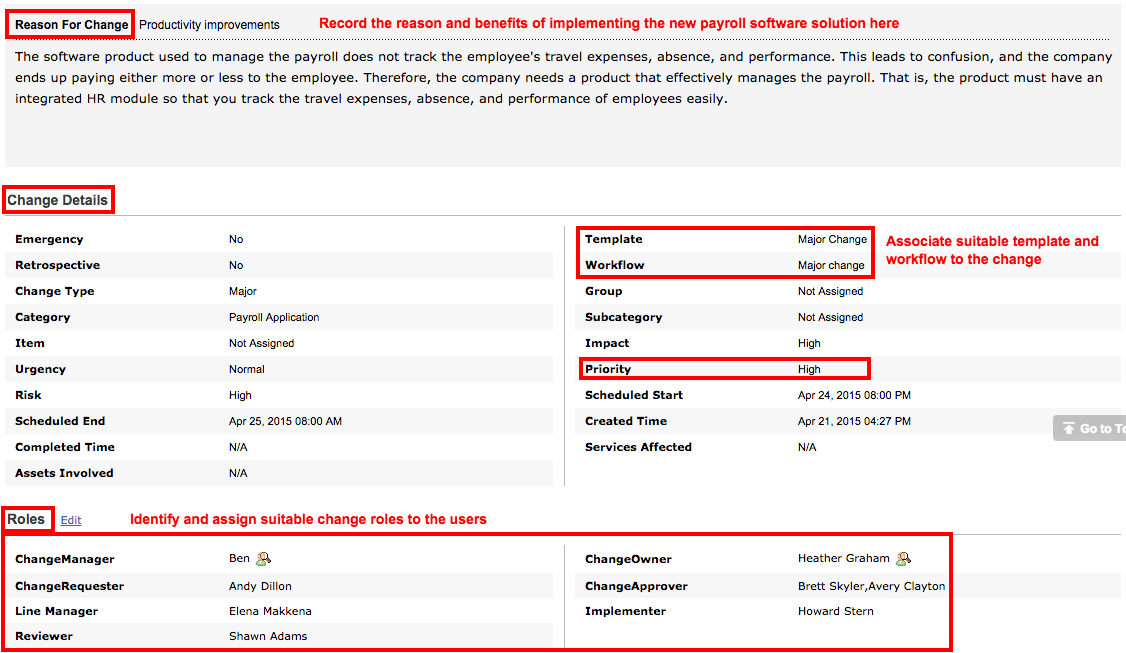Click the Assets Involved field label

[x=64, y=473]
